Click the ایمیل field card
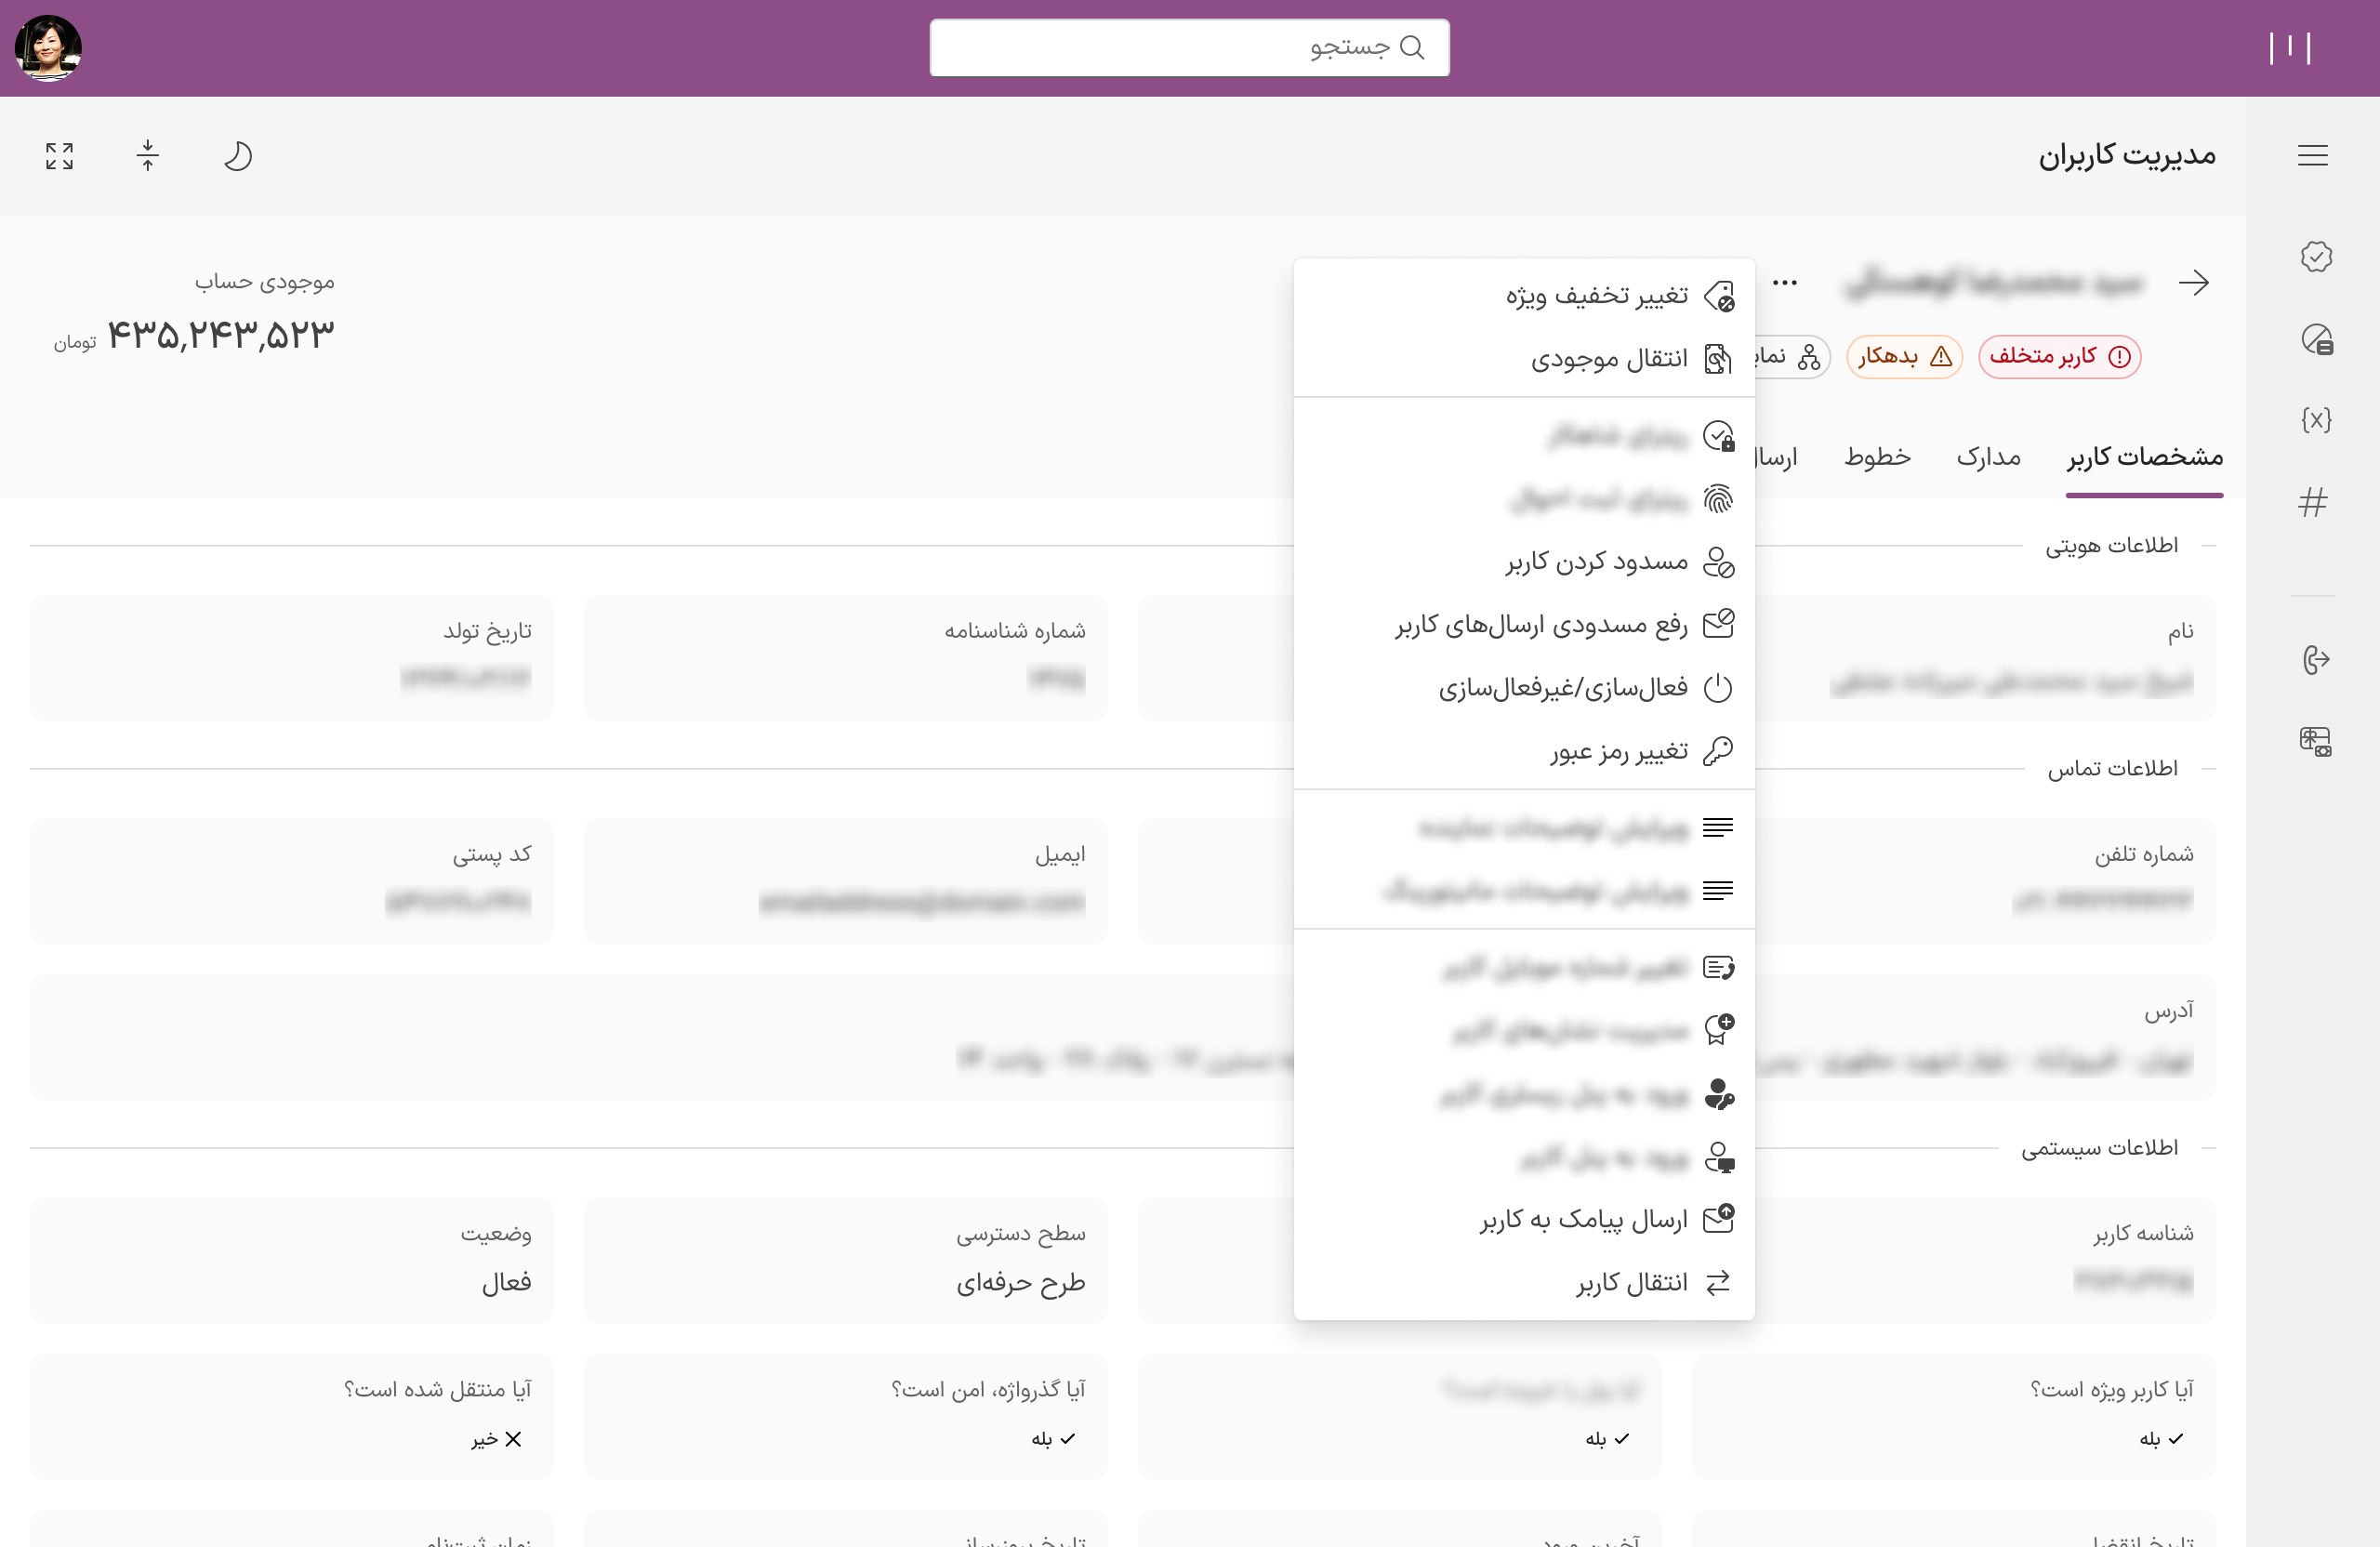 pos(845,881)
